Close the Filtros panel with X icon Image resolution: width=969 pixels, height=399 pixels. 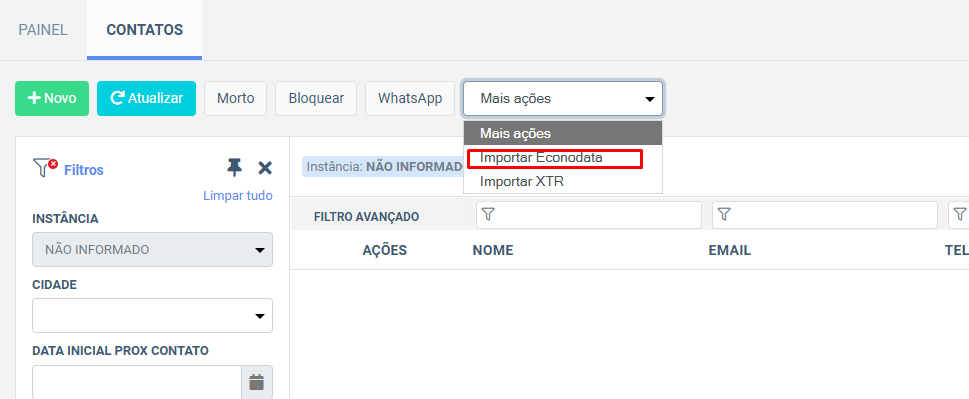[x=265, y=168]
